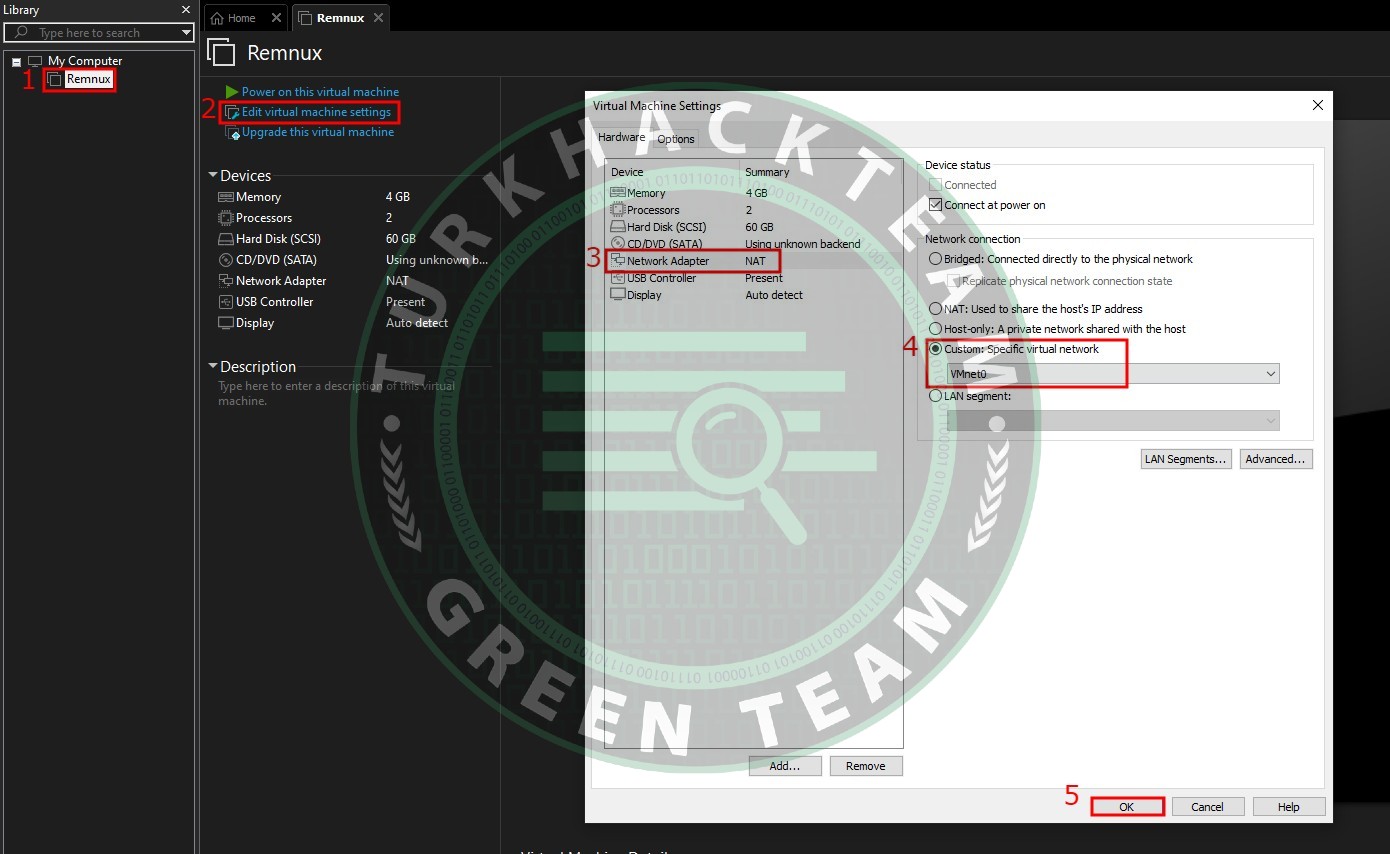
Task: Click the CD/DVD icon in settings dialog
Action: [x=618, y=244]
